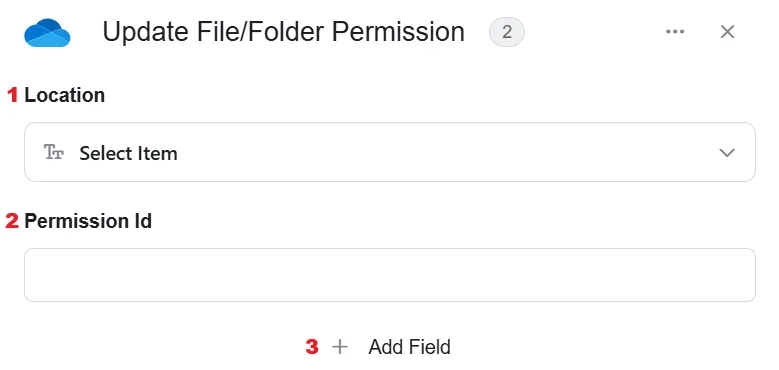Expand the Location chevron down arrow

[727, 152]
